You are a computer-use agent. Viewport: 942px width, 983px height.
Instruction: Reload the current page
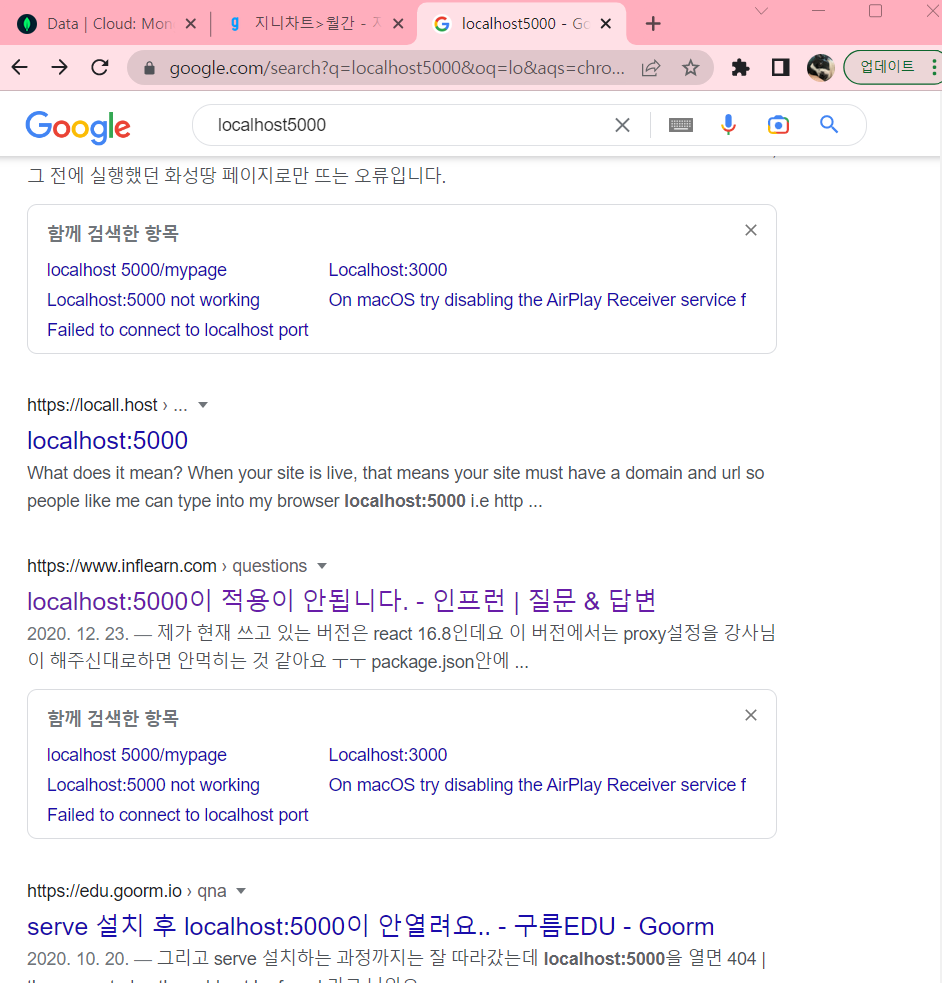pos(100,67)
